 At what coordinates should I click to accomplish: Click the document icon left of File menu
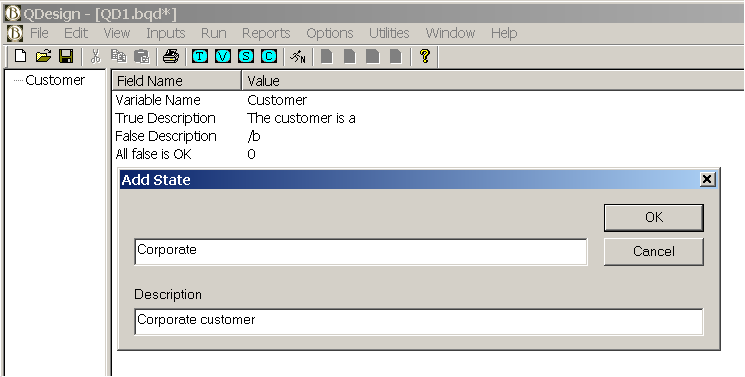pyautogui.click(x=15, y=33)
